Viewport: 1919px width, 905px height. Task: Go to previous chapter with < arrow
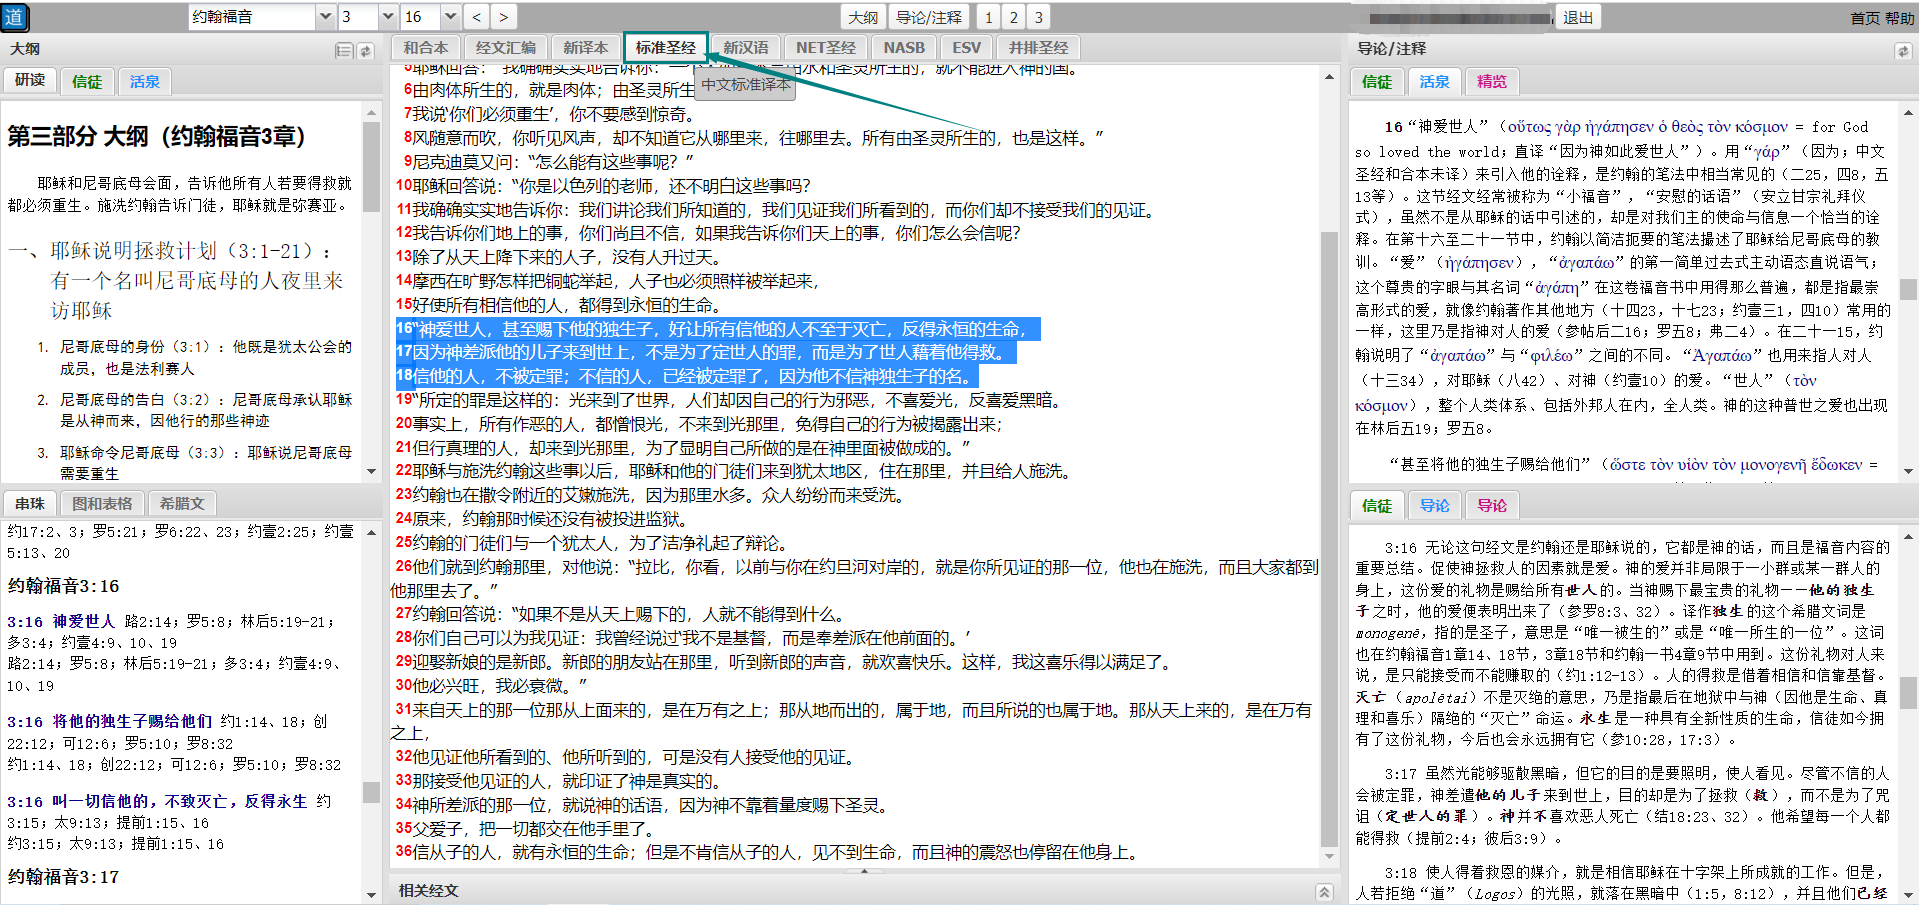(x=477, y=17)
